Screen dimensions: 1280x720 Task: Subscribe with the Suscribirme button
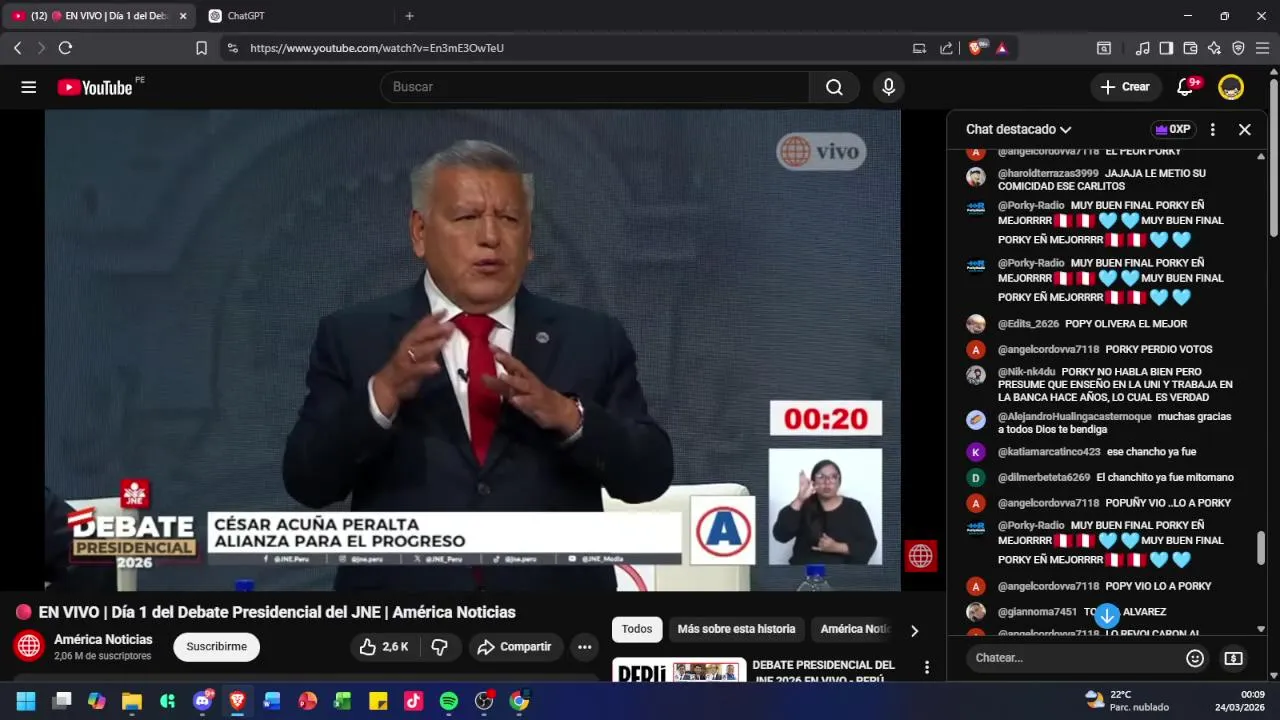click(216, 647)
